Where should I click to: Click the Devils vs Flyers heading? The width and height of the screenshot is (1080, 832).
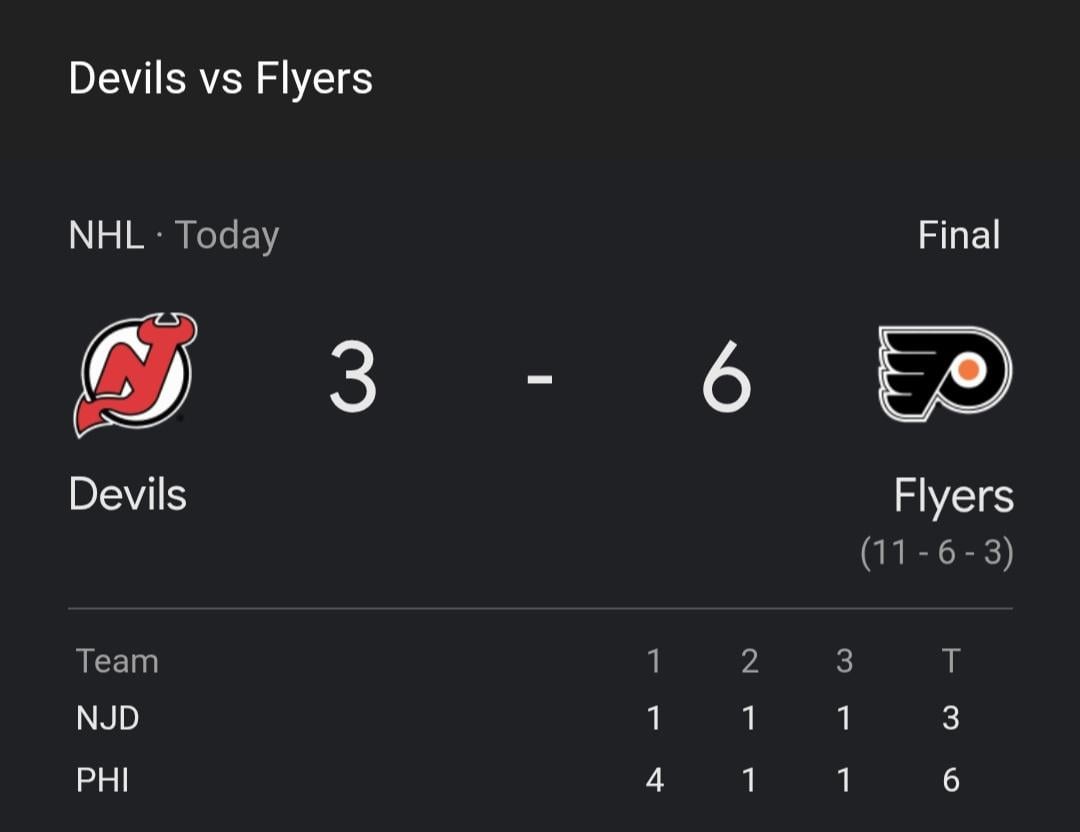click(220, 79)
